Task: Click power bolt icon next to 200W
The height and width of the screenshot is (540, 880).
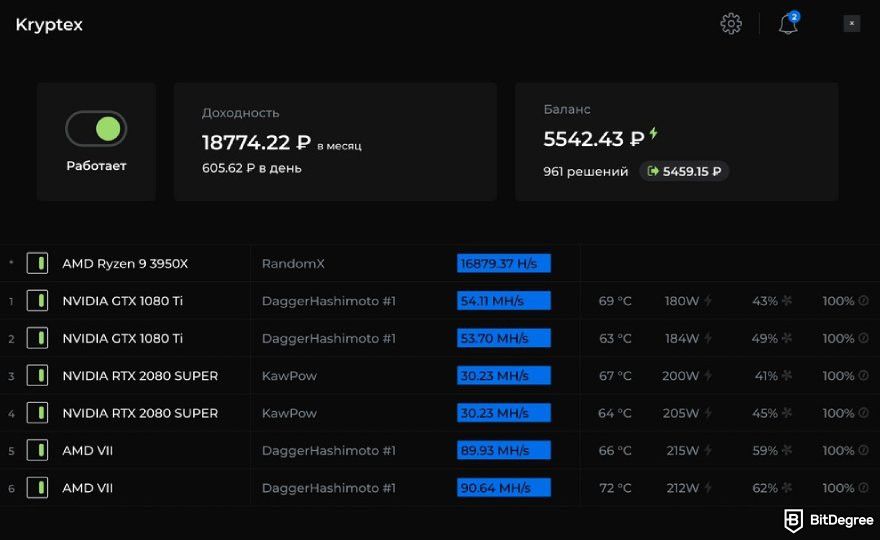Action: pos(708,376)
